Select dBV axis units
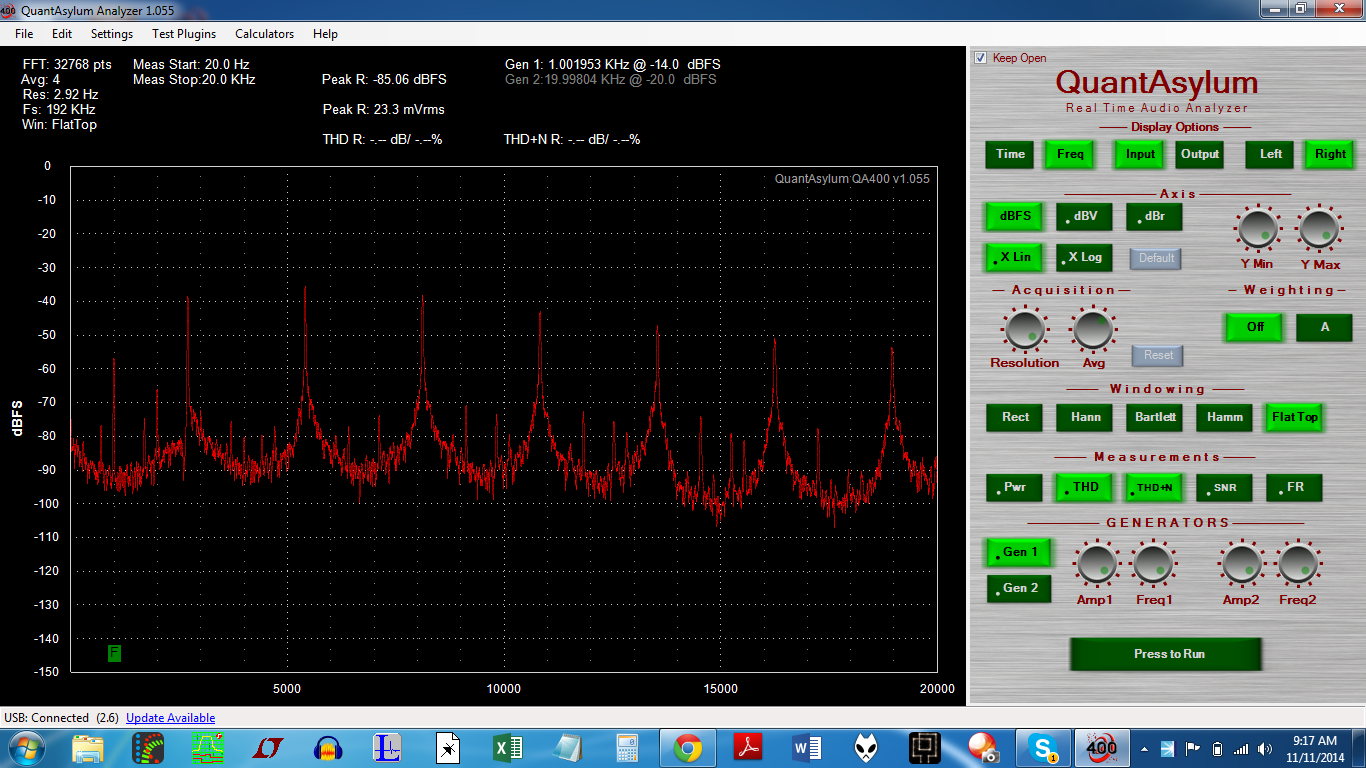This screenshot has height=768, width=1366. (1084, 216)
